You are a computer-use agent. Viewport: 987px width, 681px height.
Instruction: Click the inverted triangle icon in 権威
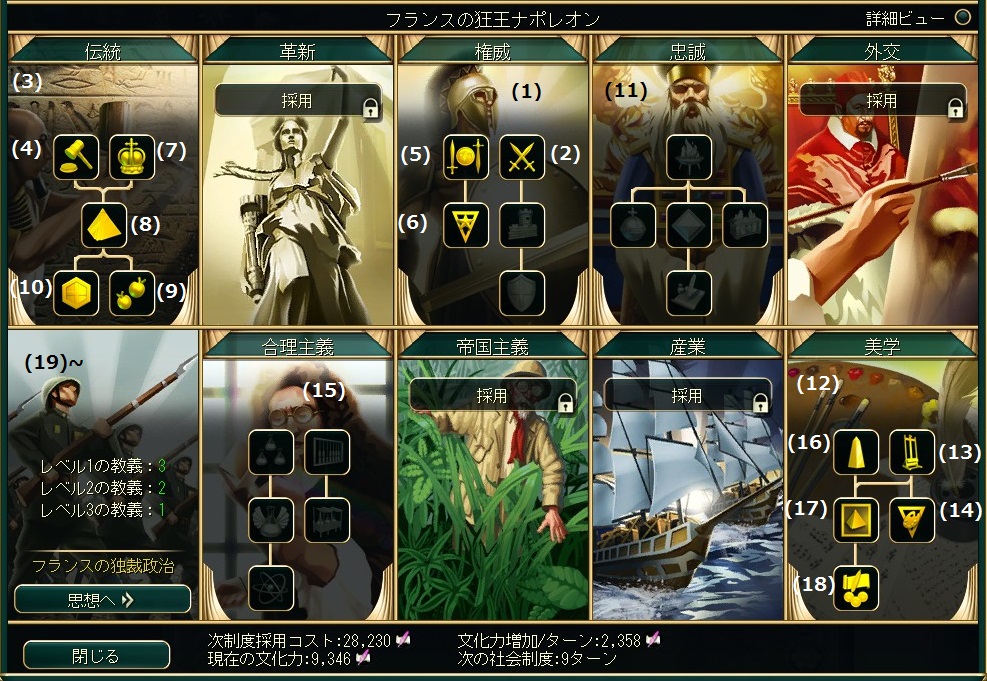(x=466, y=225)
